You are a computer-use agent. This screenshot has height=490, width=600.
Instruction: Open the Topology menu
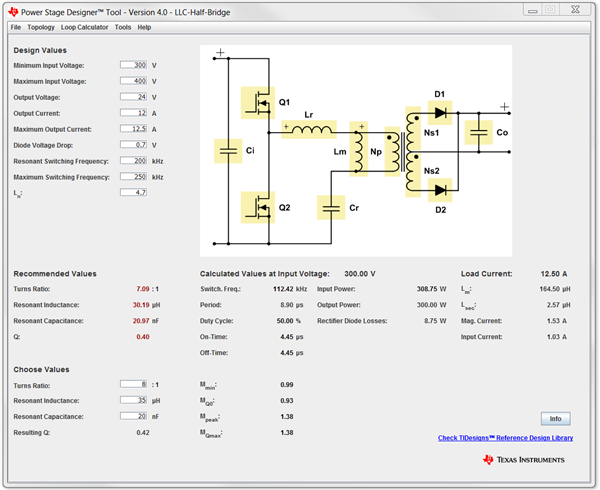click(41, 27)
